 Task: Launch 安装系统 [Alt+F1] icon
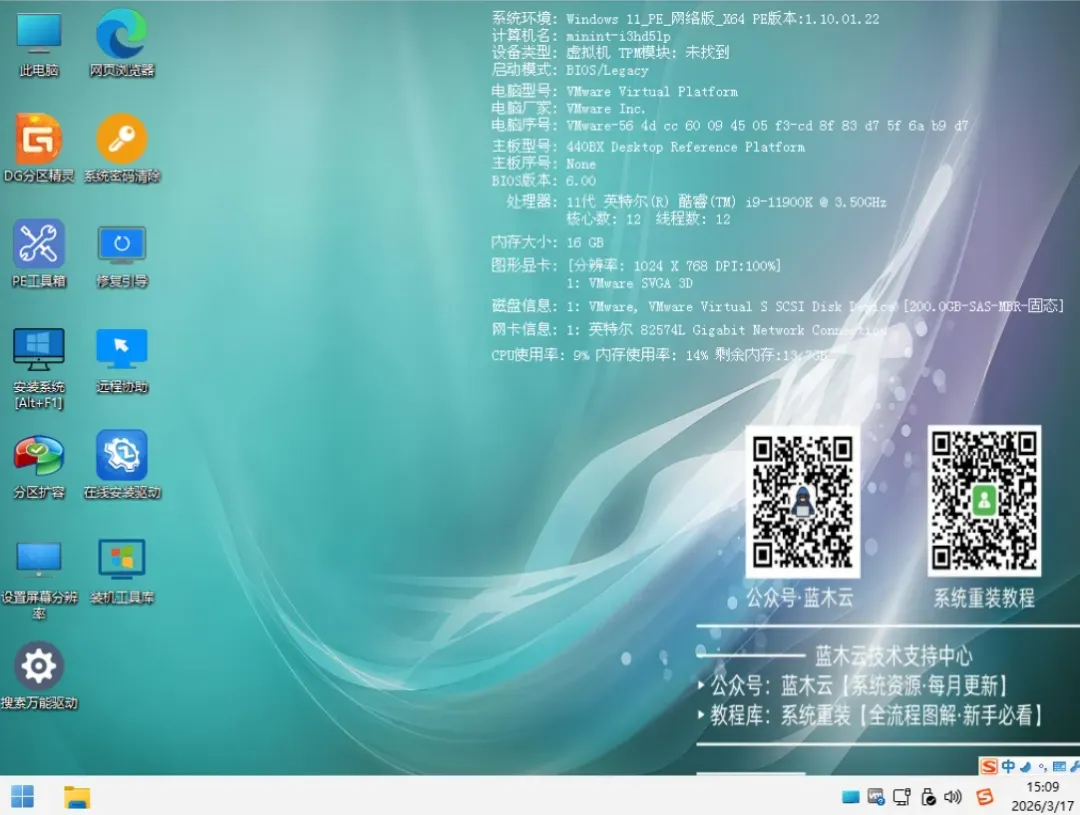[39, 368]
